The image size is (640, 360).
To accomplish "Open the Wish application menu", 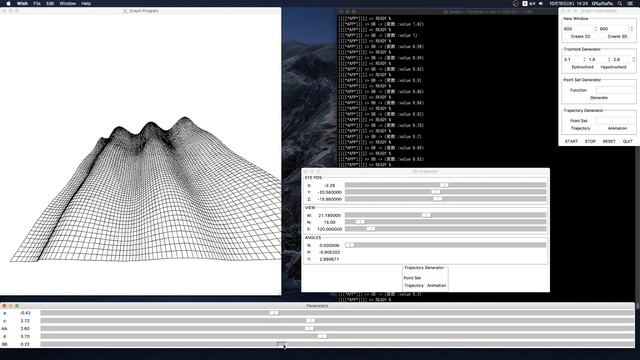I will (22, 3).
